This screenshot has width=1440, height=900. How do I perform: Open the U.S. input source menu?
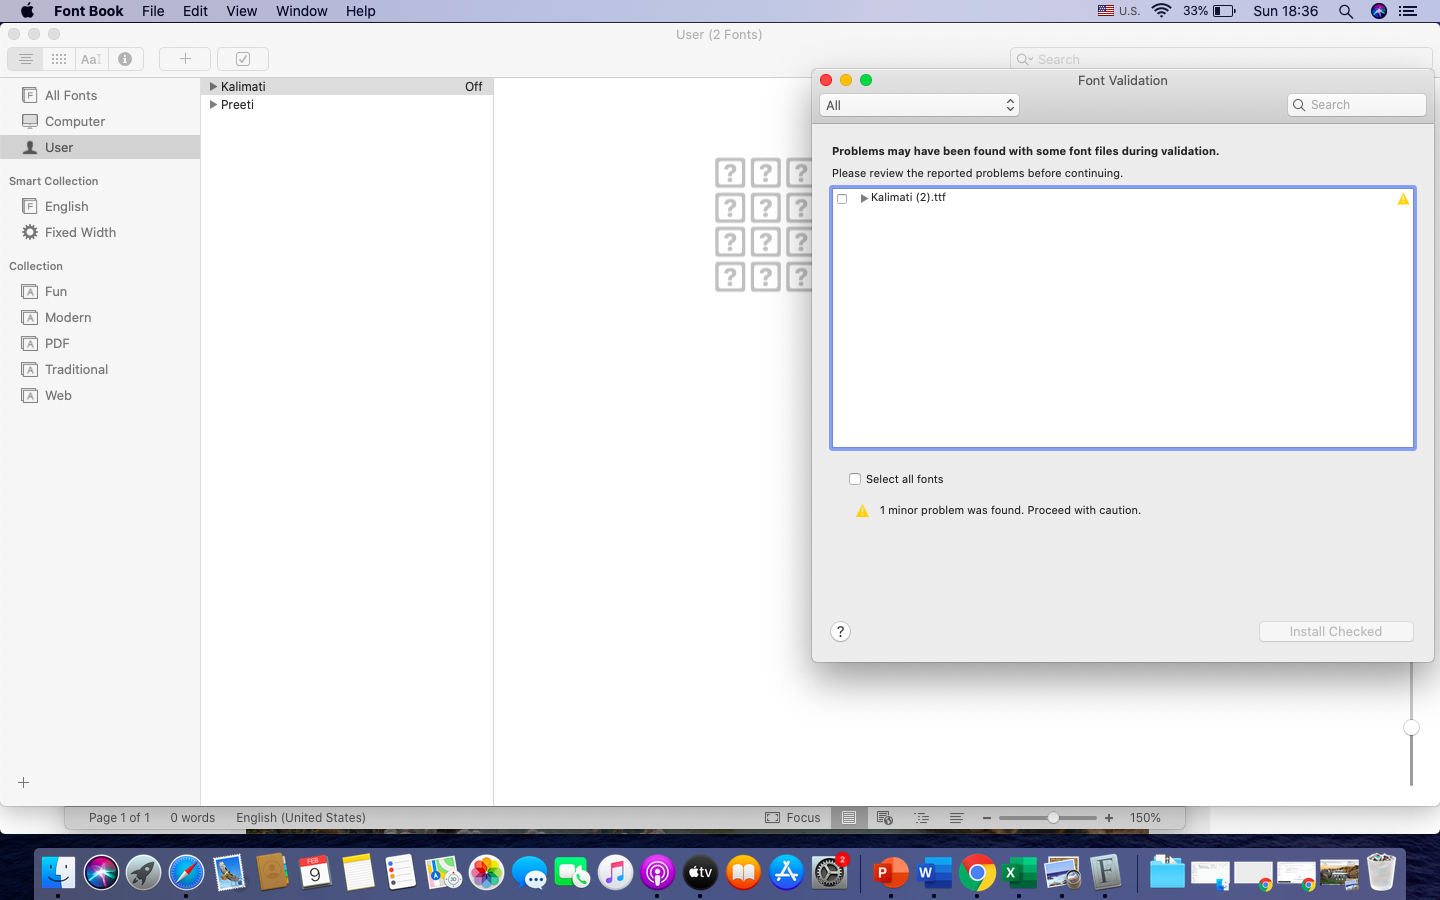coord(1119,11)
